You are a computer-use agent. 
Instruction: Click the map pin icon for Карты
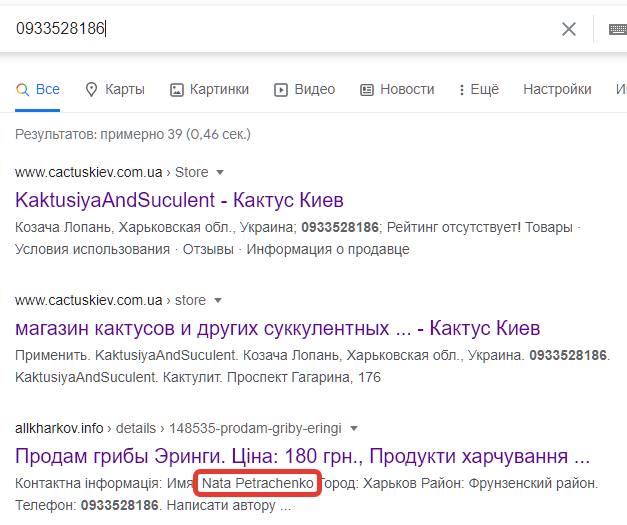point(92,90)
